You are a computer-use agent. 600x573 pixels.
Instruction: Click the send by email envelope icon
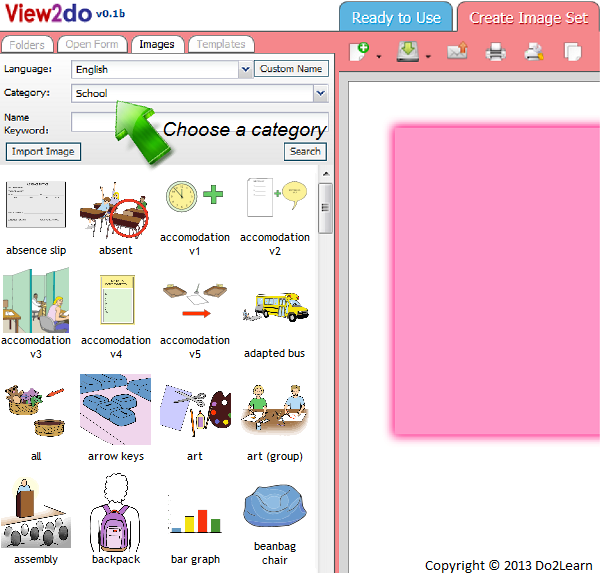point(457,52)
